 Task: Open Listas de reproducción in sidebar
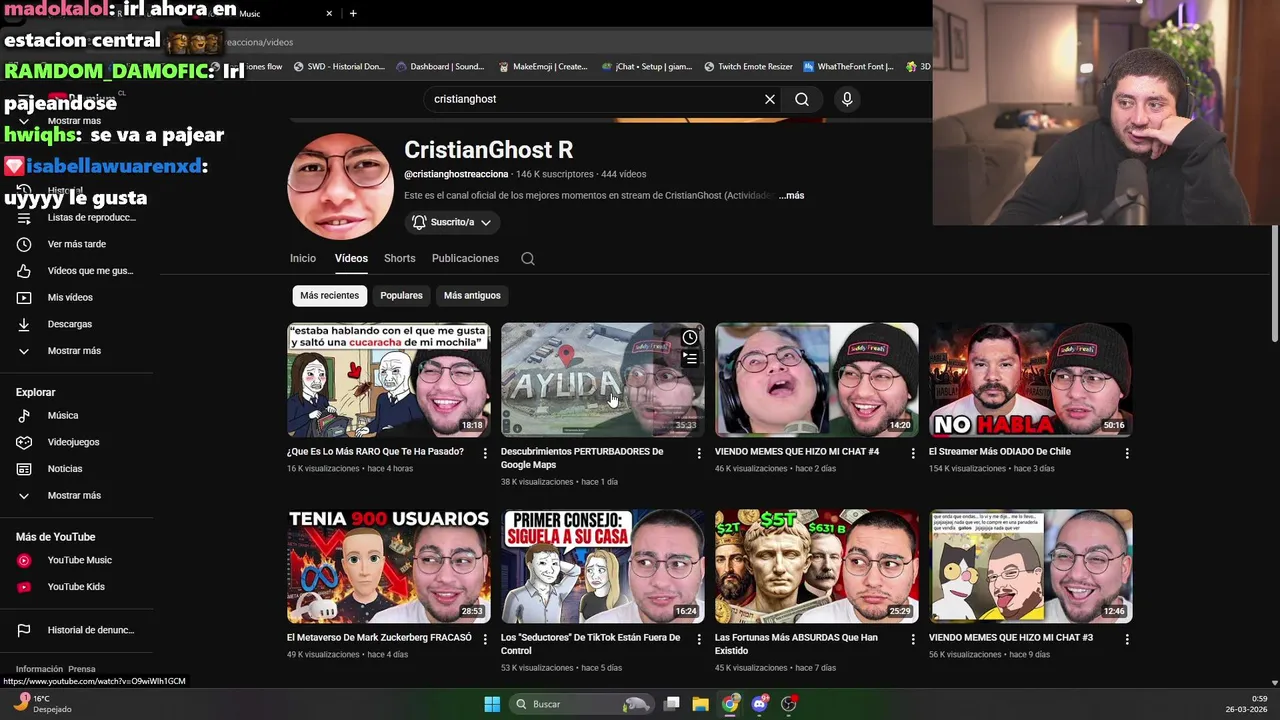tap(77, 217)
